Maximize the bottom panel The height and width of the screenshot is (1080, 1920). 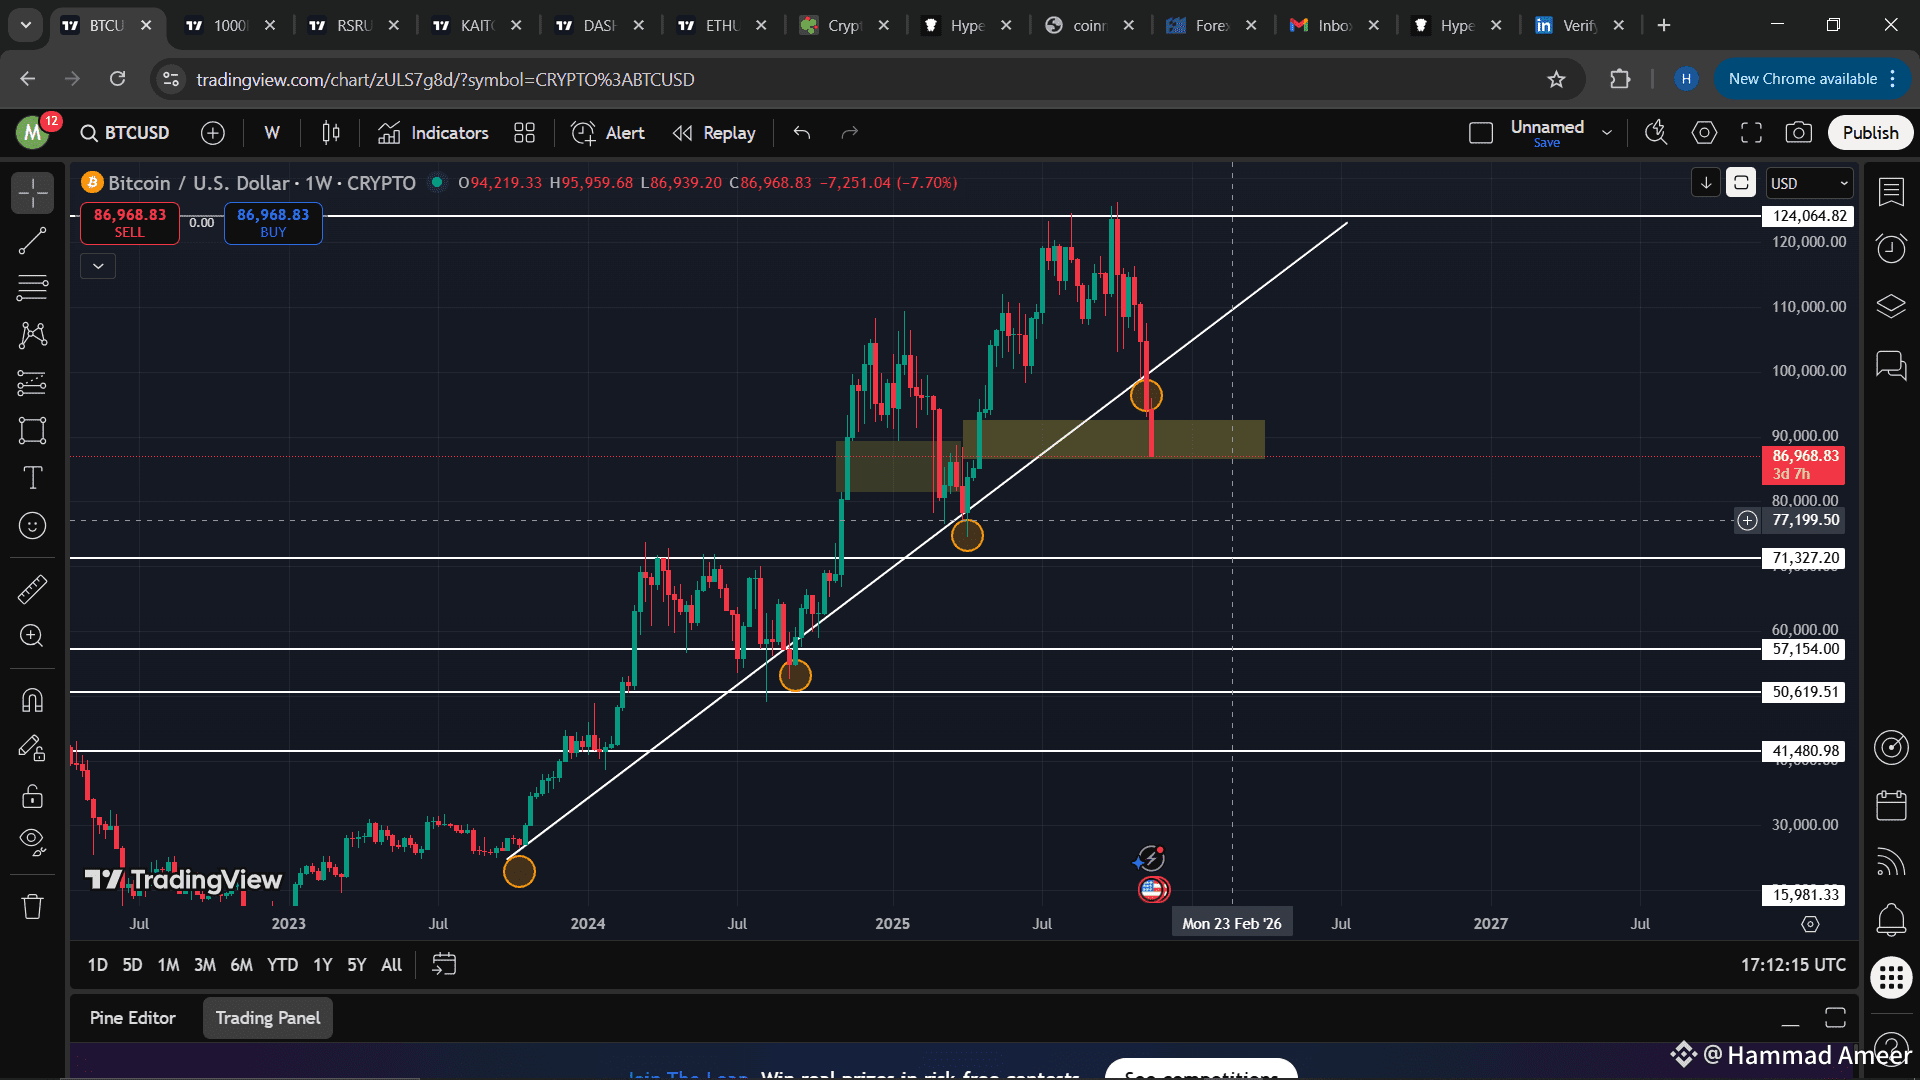click(1835, 1018)
